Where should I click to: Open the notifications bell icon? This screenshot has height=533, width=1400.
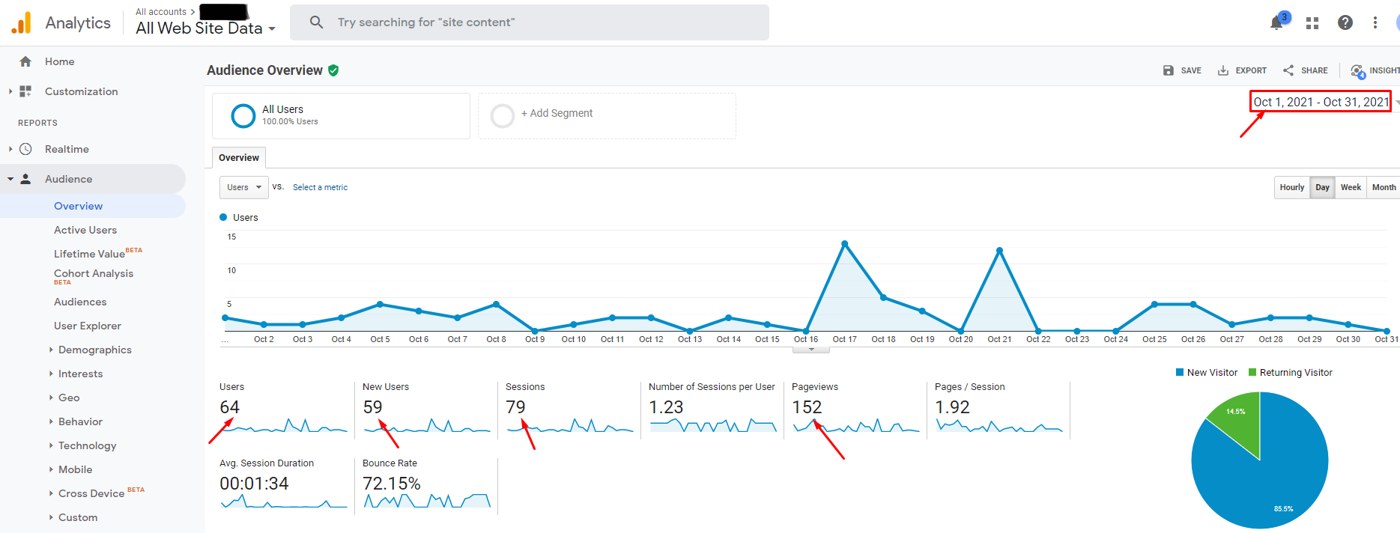[x=1277, y=23]
